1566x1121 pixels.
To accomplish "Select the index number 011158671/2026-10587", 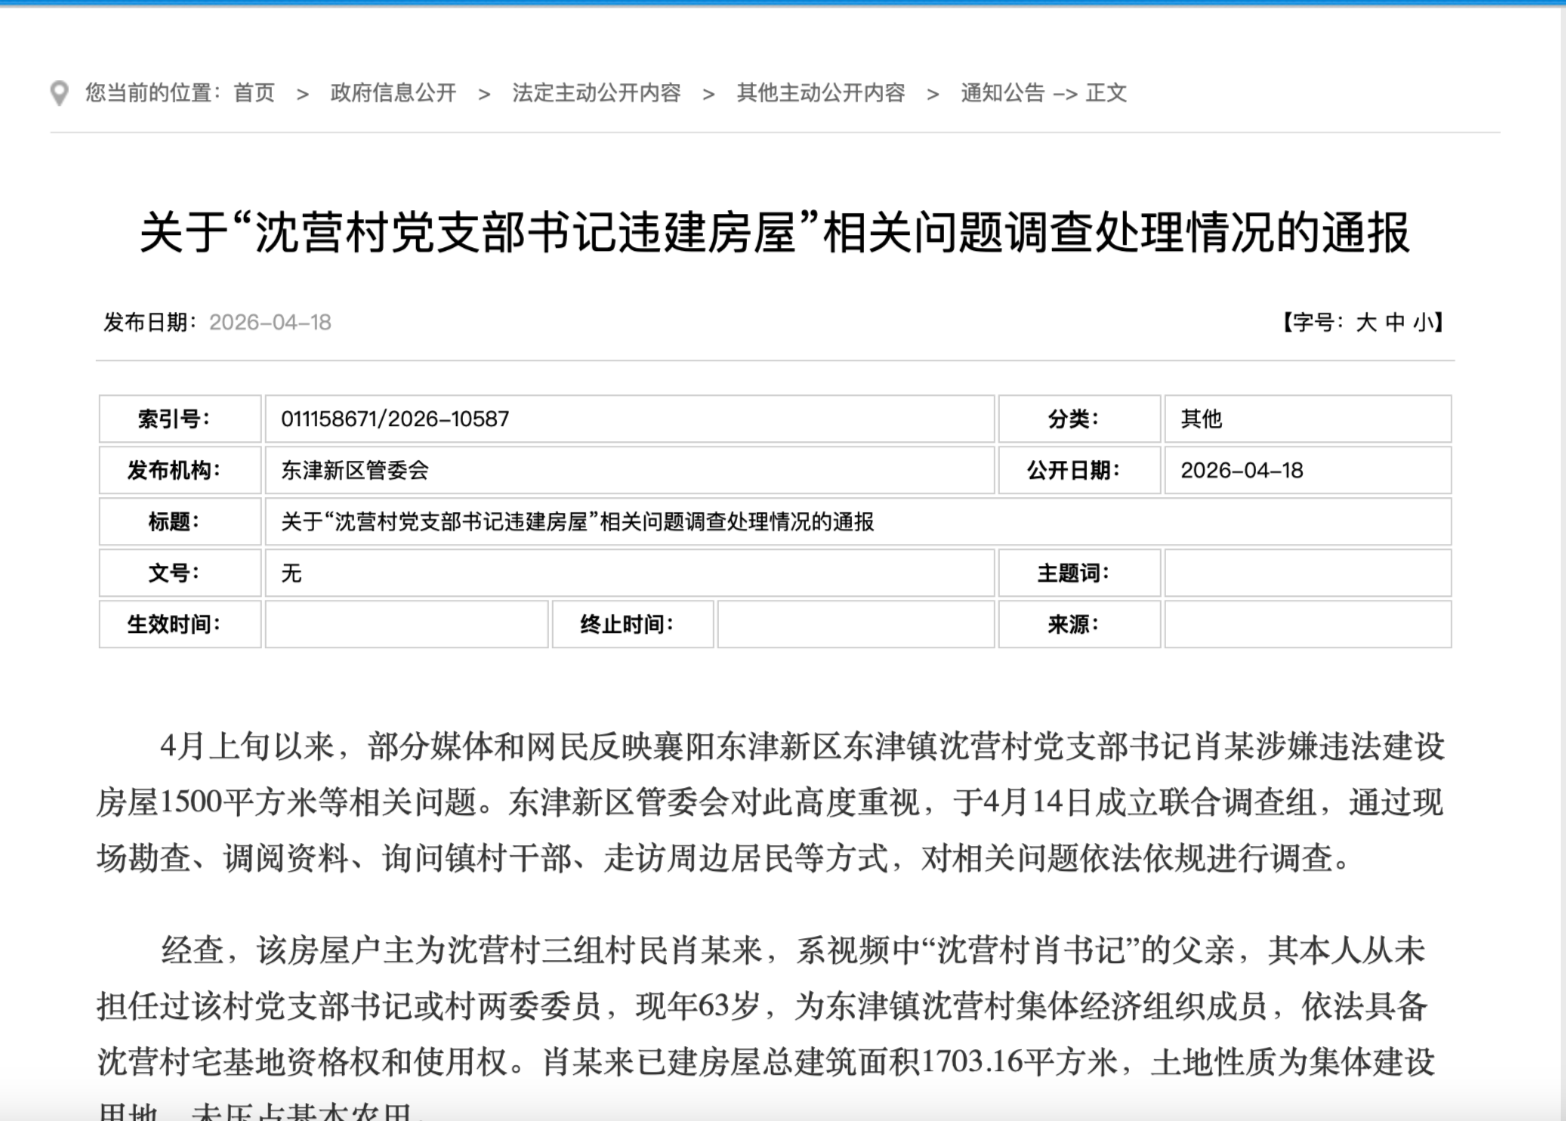I will [x=395, y=419].
